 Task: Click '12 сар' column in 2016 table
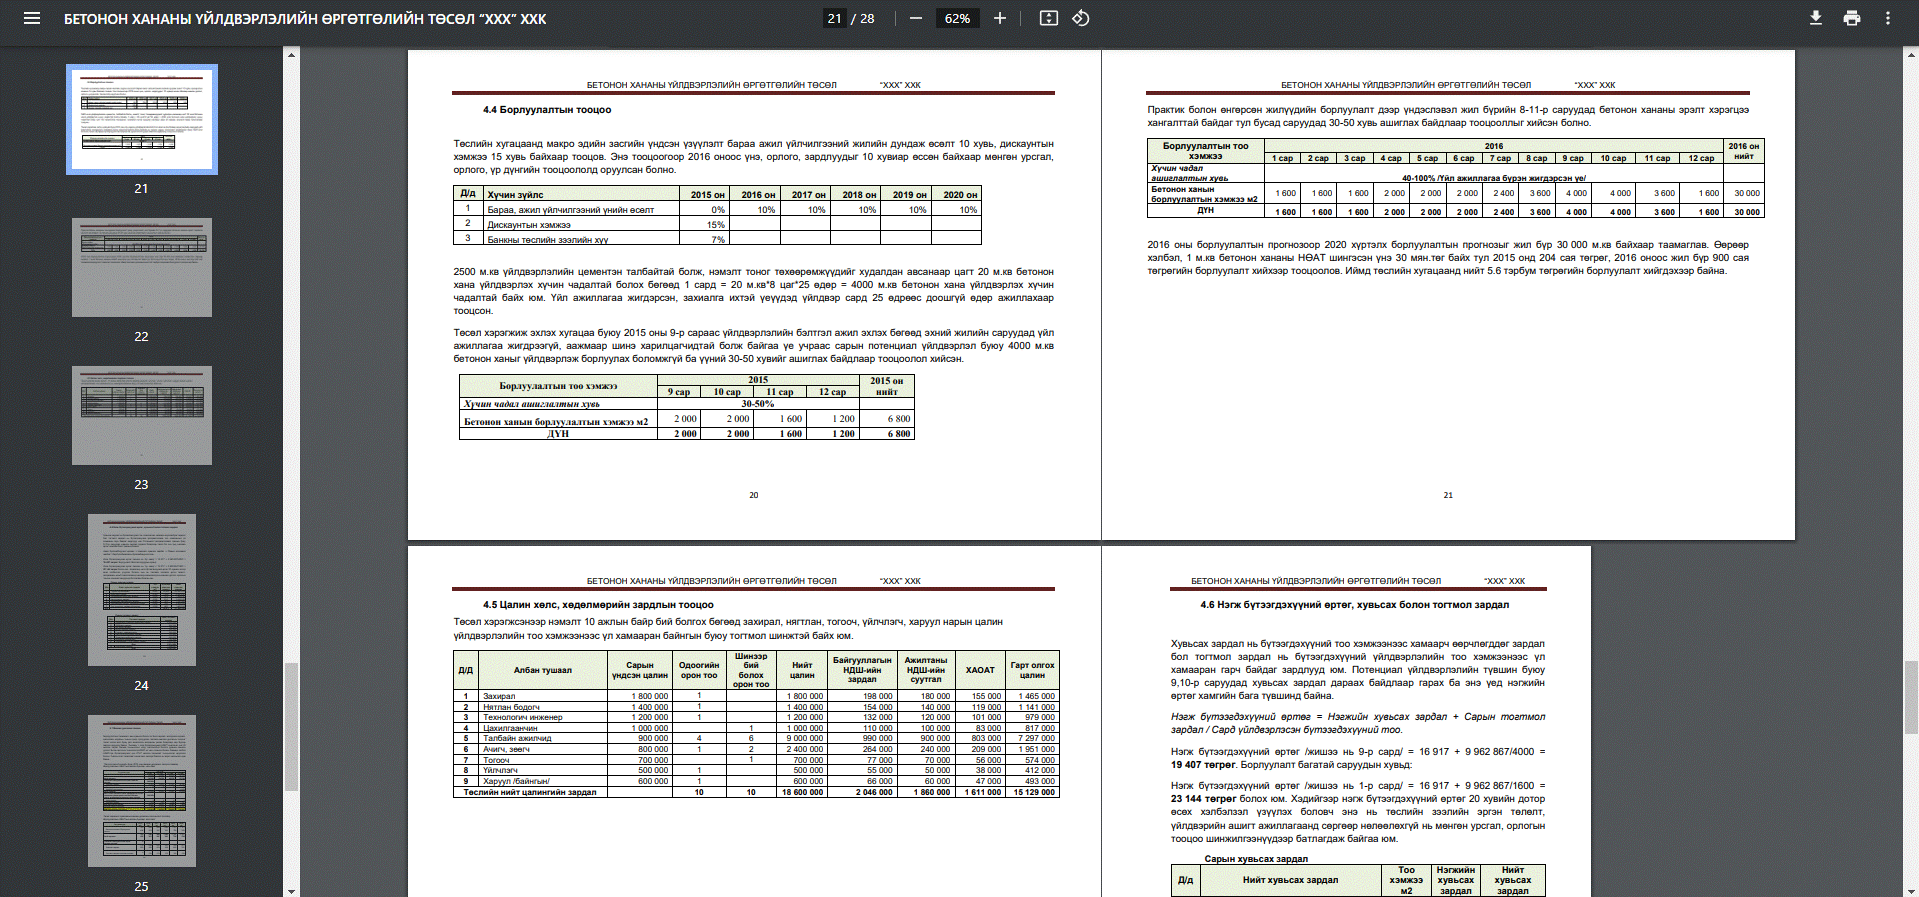(1701, 158)
